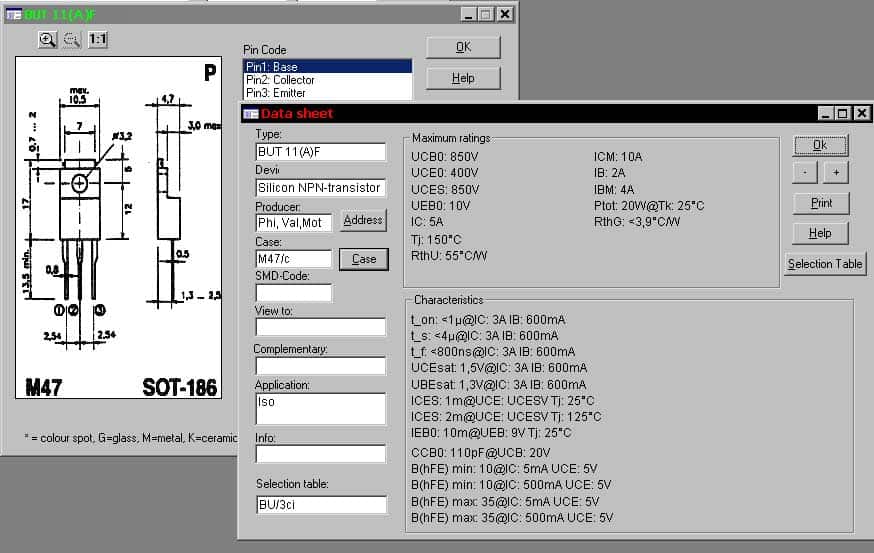The image size is (874, 553).
Task: Click the Case field M47/c
Action: click(x=294, y=259)
